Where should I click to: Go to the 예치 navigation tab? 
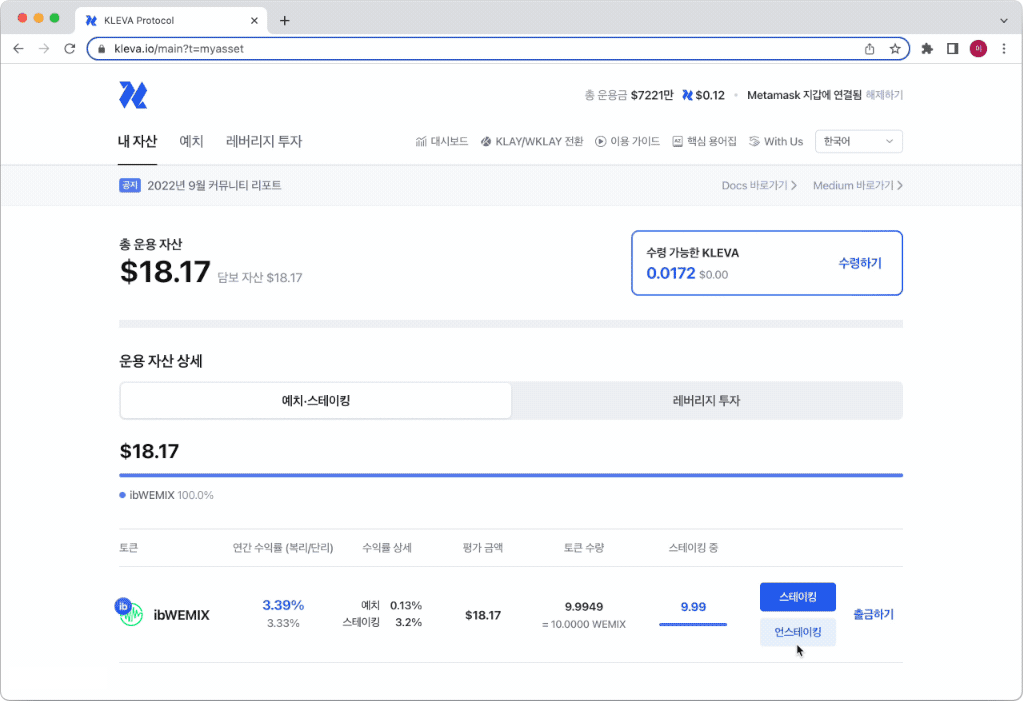191,142
